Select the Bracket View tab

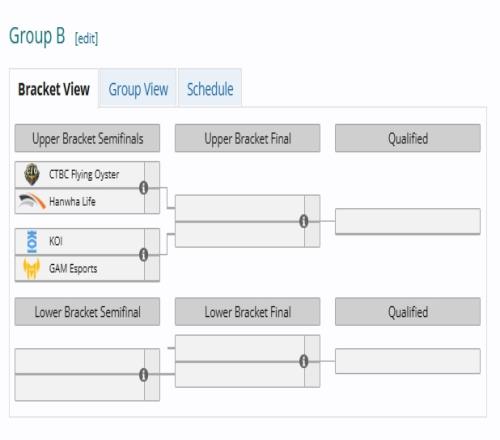54,89
